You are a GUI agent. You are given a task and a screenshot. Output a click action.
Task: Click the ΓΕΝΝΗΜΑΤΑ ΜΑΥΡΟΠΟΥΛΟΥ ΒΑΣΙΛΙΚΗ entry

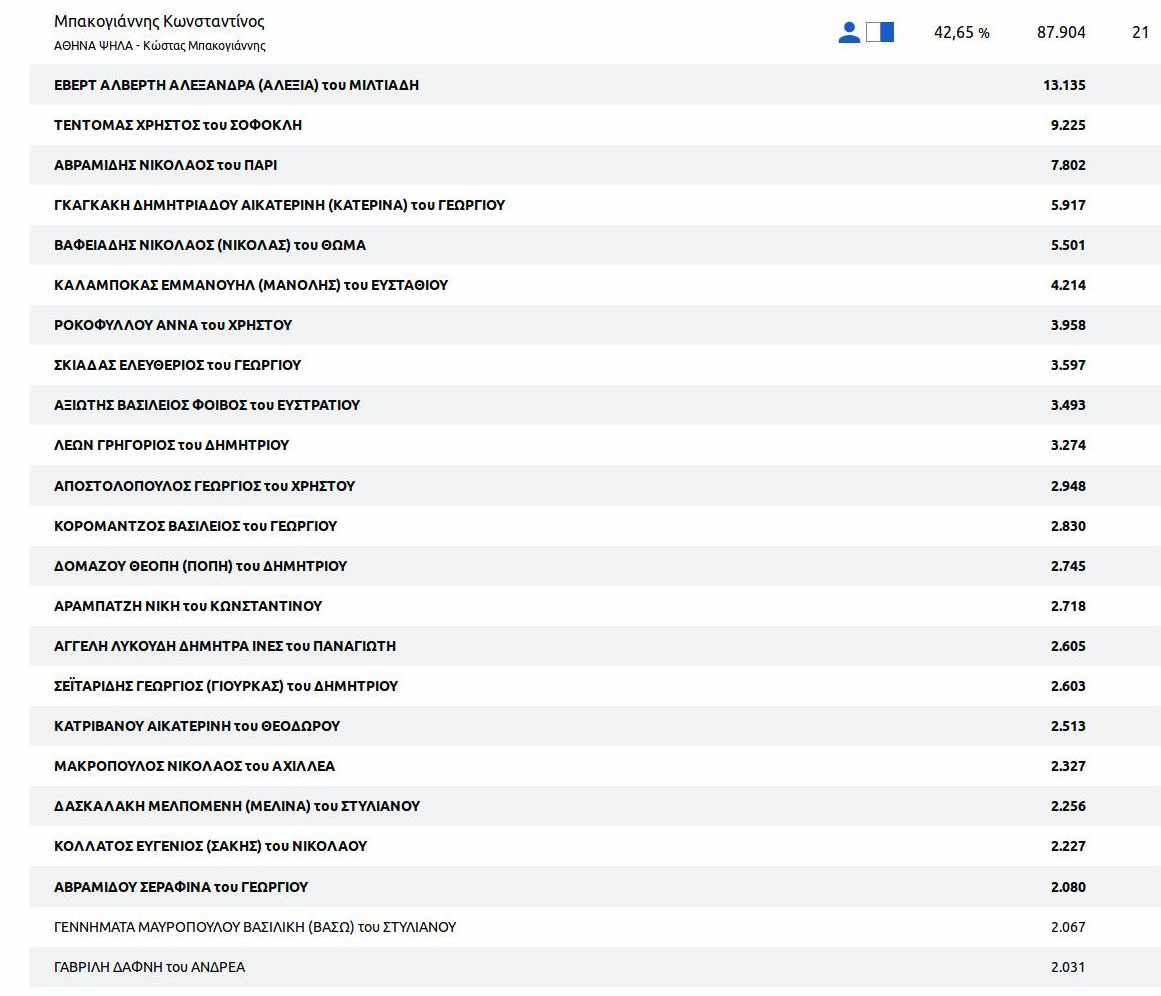(255, 927)
